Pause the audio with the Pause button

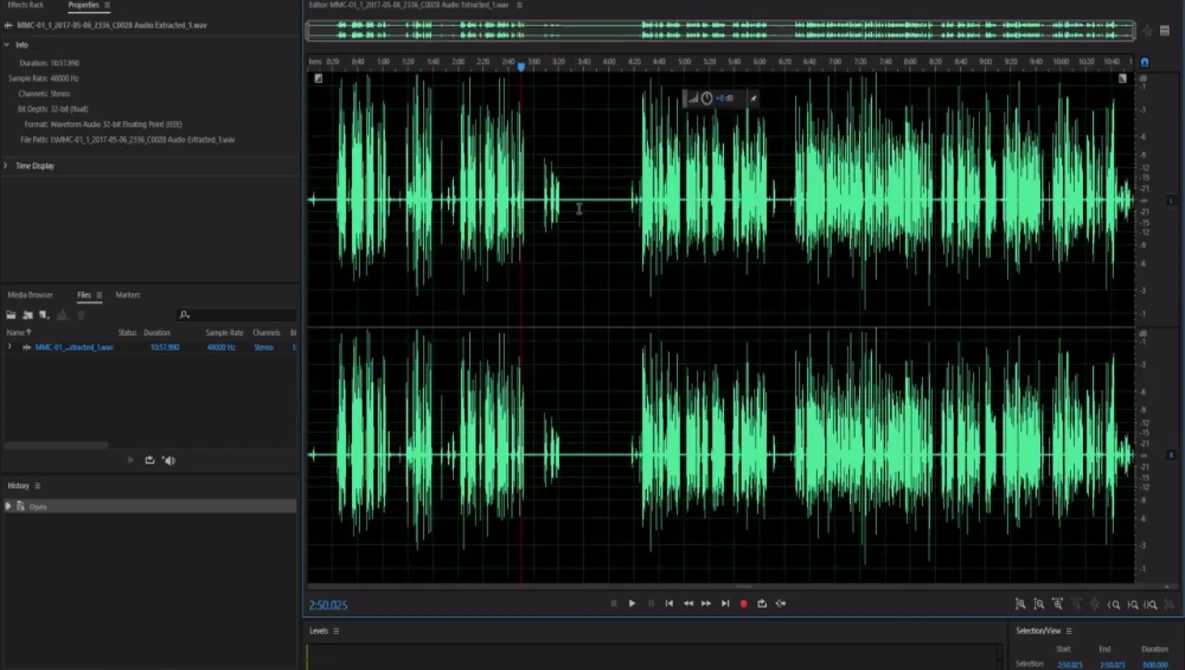click(651, 604)
